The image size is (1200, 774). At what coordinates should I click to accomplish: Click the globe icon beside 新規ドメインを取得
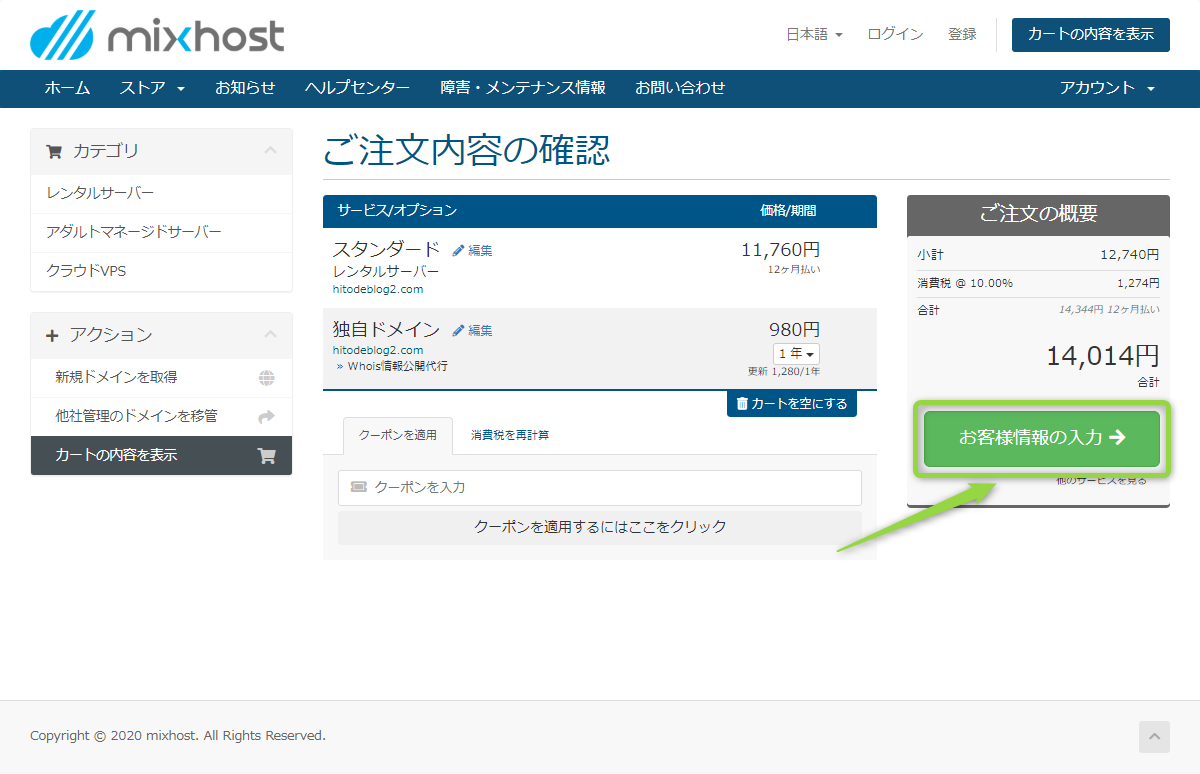pyautogui.click(x=266, y=378)
